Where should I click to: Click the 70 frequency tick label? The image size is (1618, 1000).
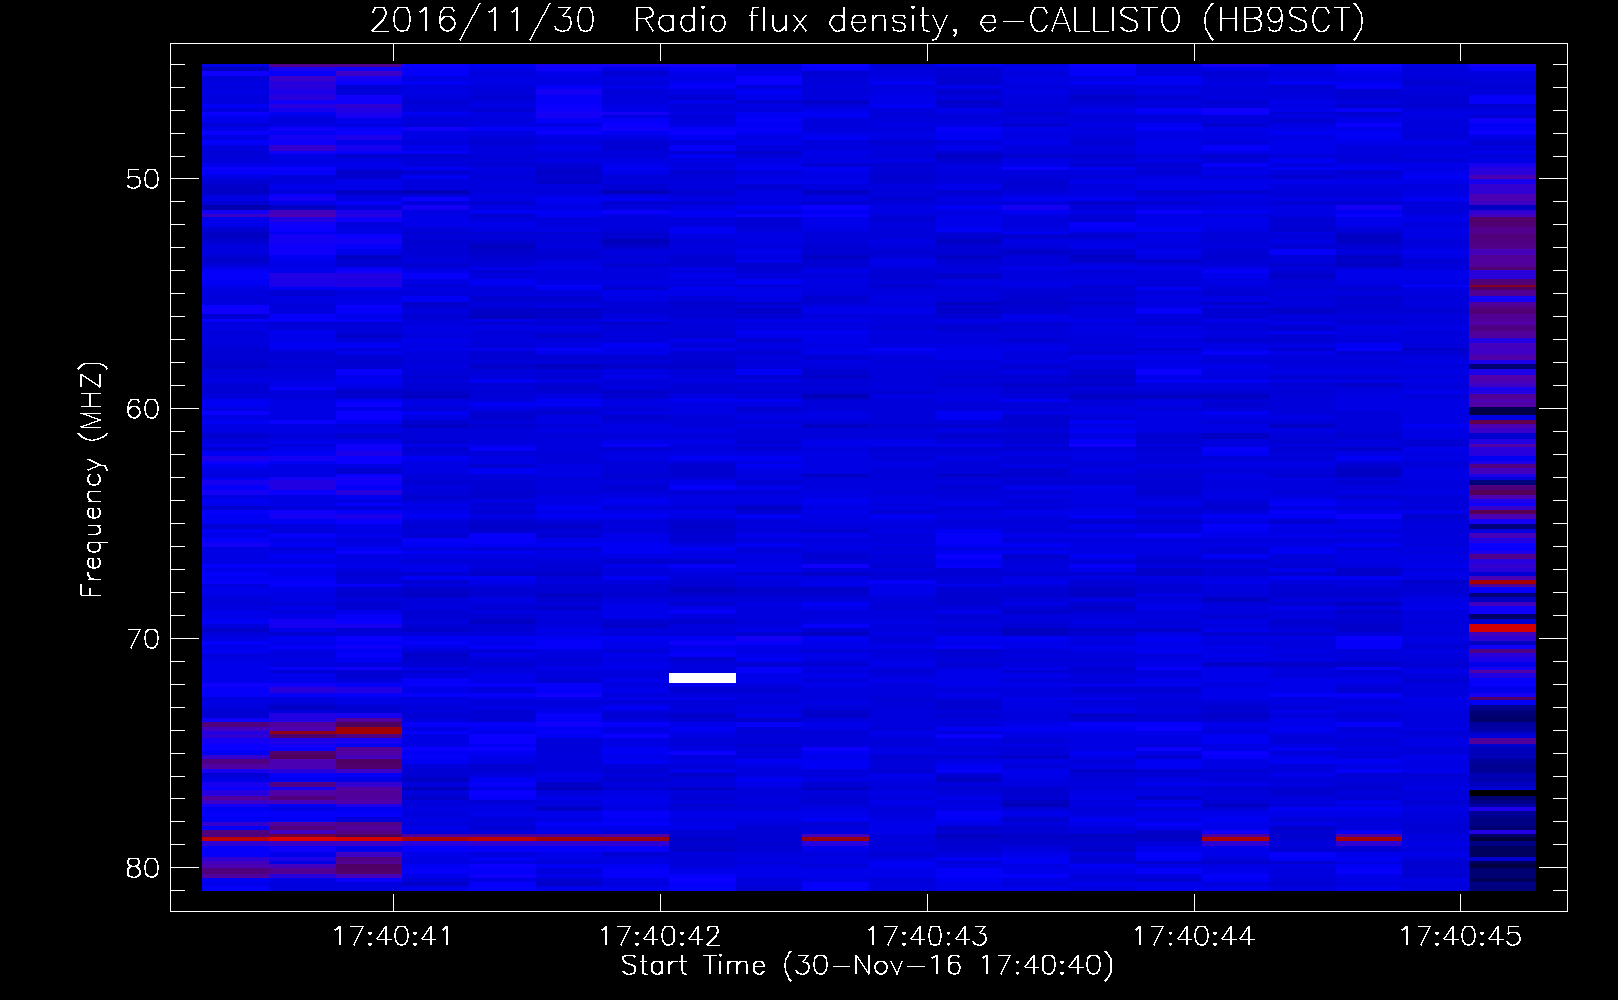click(x=143, y=639)
